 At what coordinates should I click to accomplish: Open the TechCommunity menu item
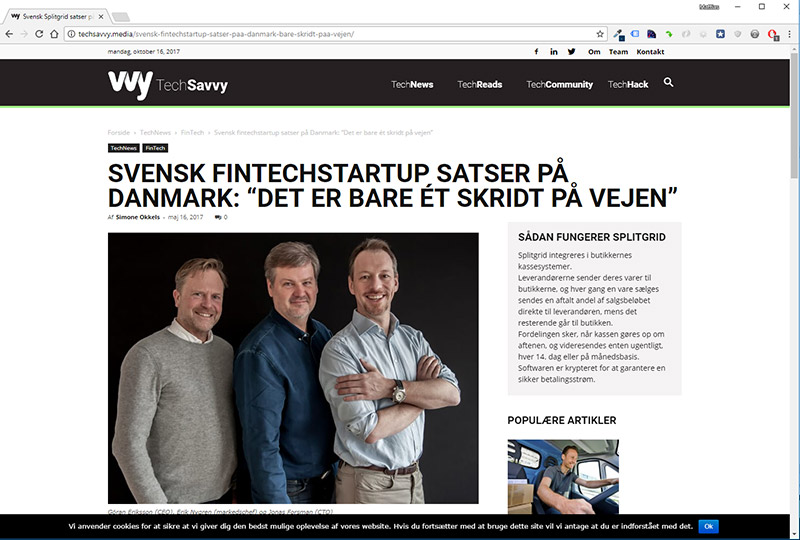559,85
